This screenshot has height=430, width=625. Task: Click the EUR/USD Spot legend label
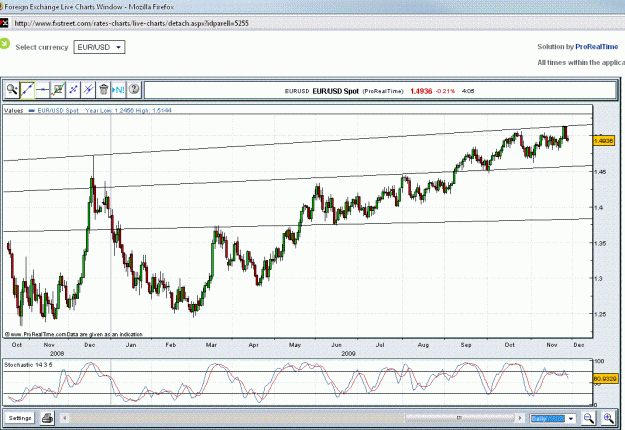tap(58, 110)
